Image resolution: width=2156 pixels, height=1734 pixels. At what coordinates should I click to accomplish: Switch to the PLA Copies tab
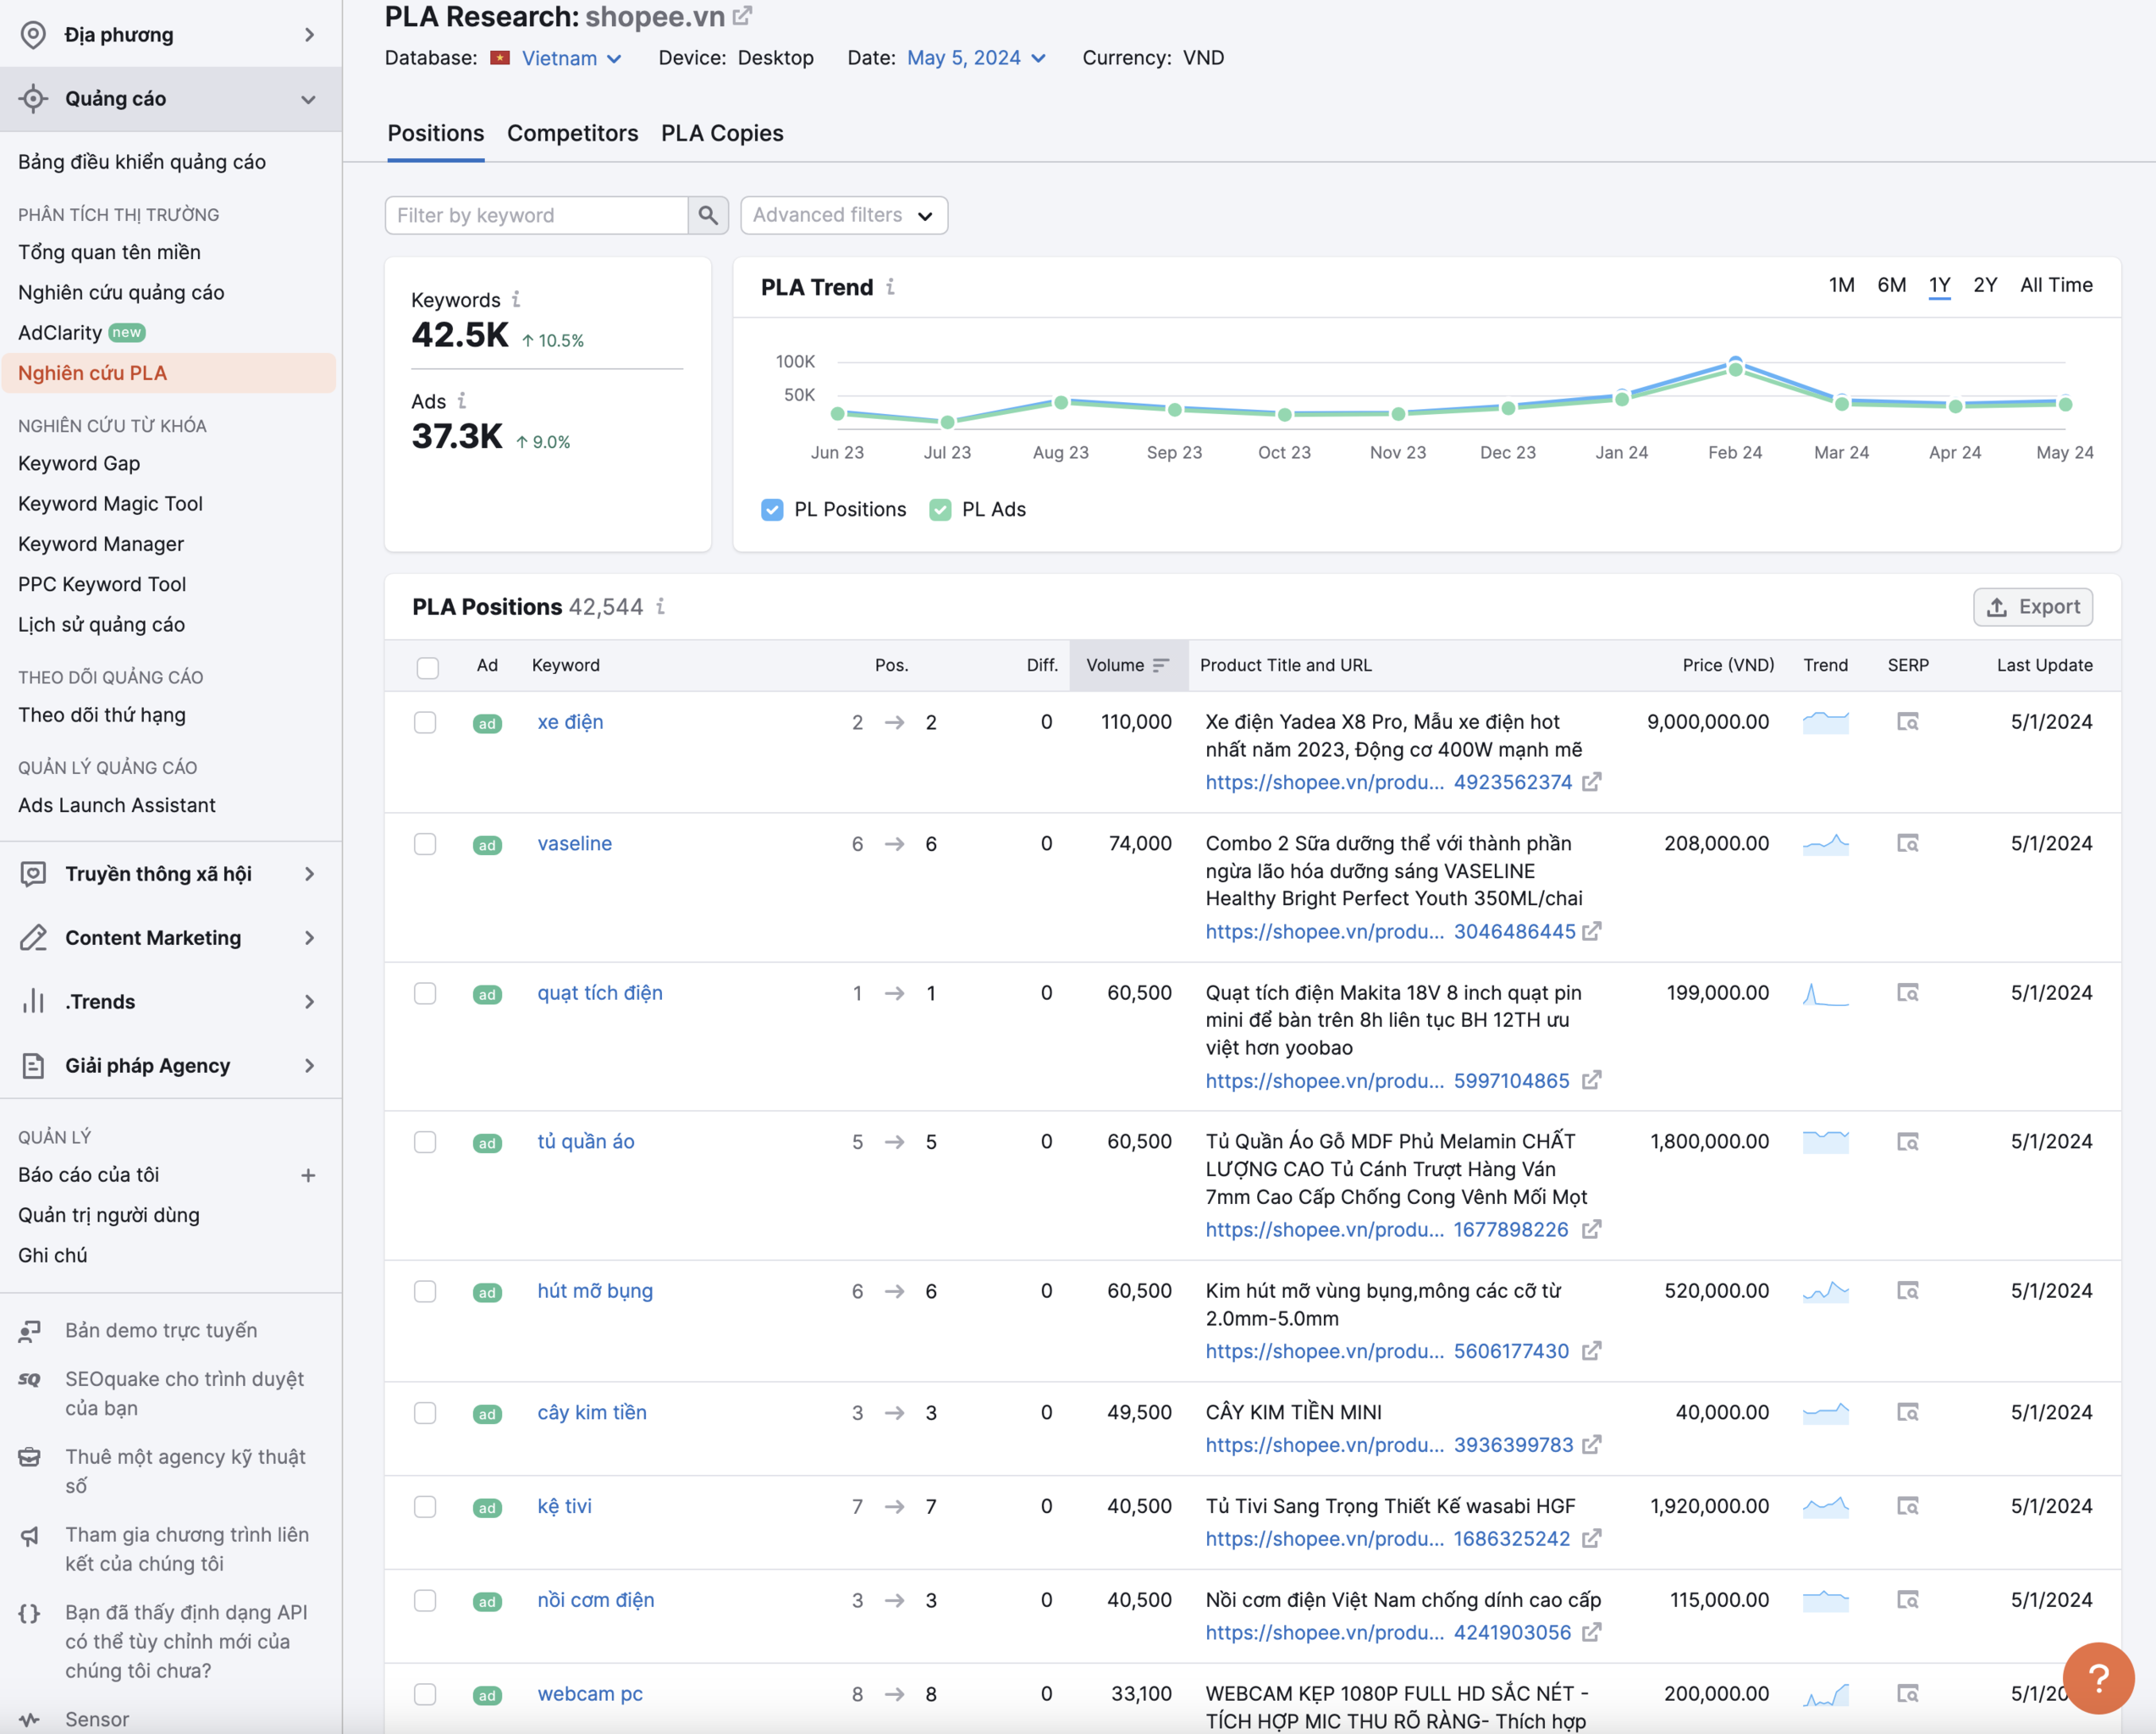click(x=722, y=133)
